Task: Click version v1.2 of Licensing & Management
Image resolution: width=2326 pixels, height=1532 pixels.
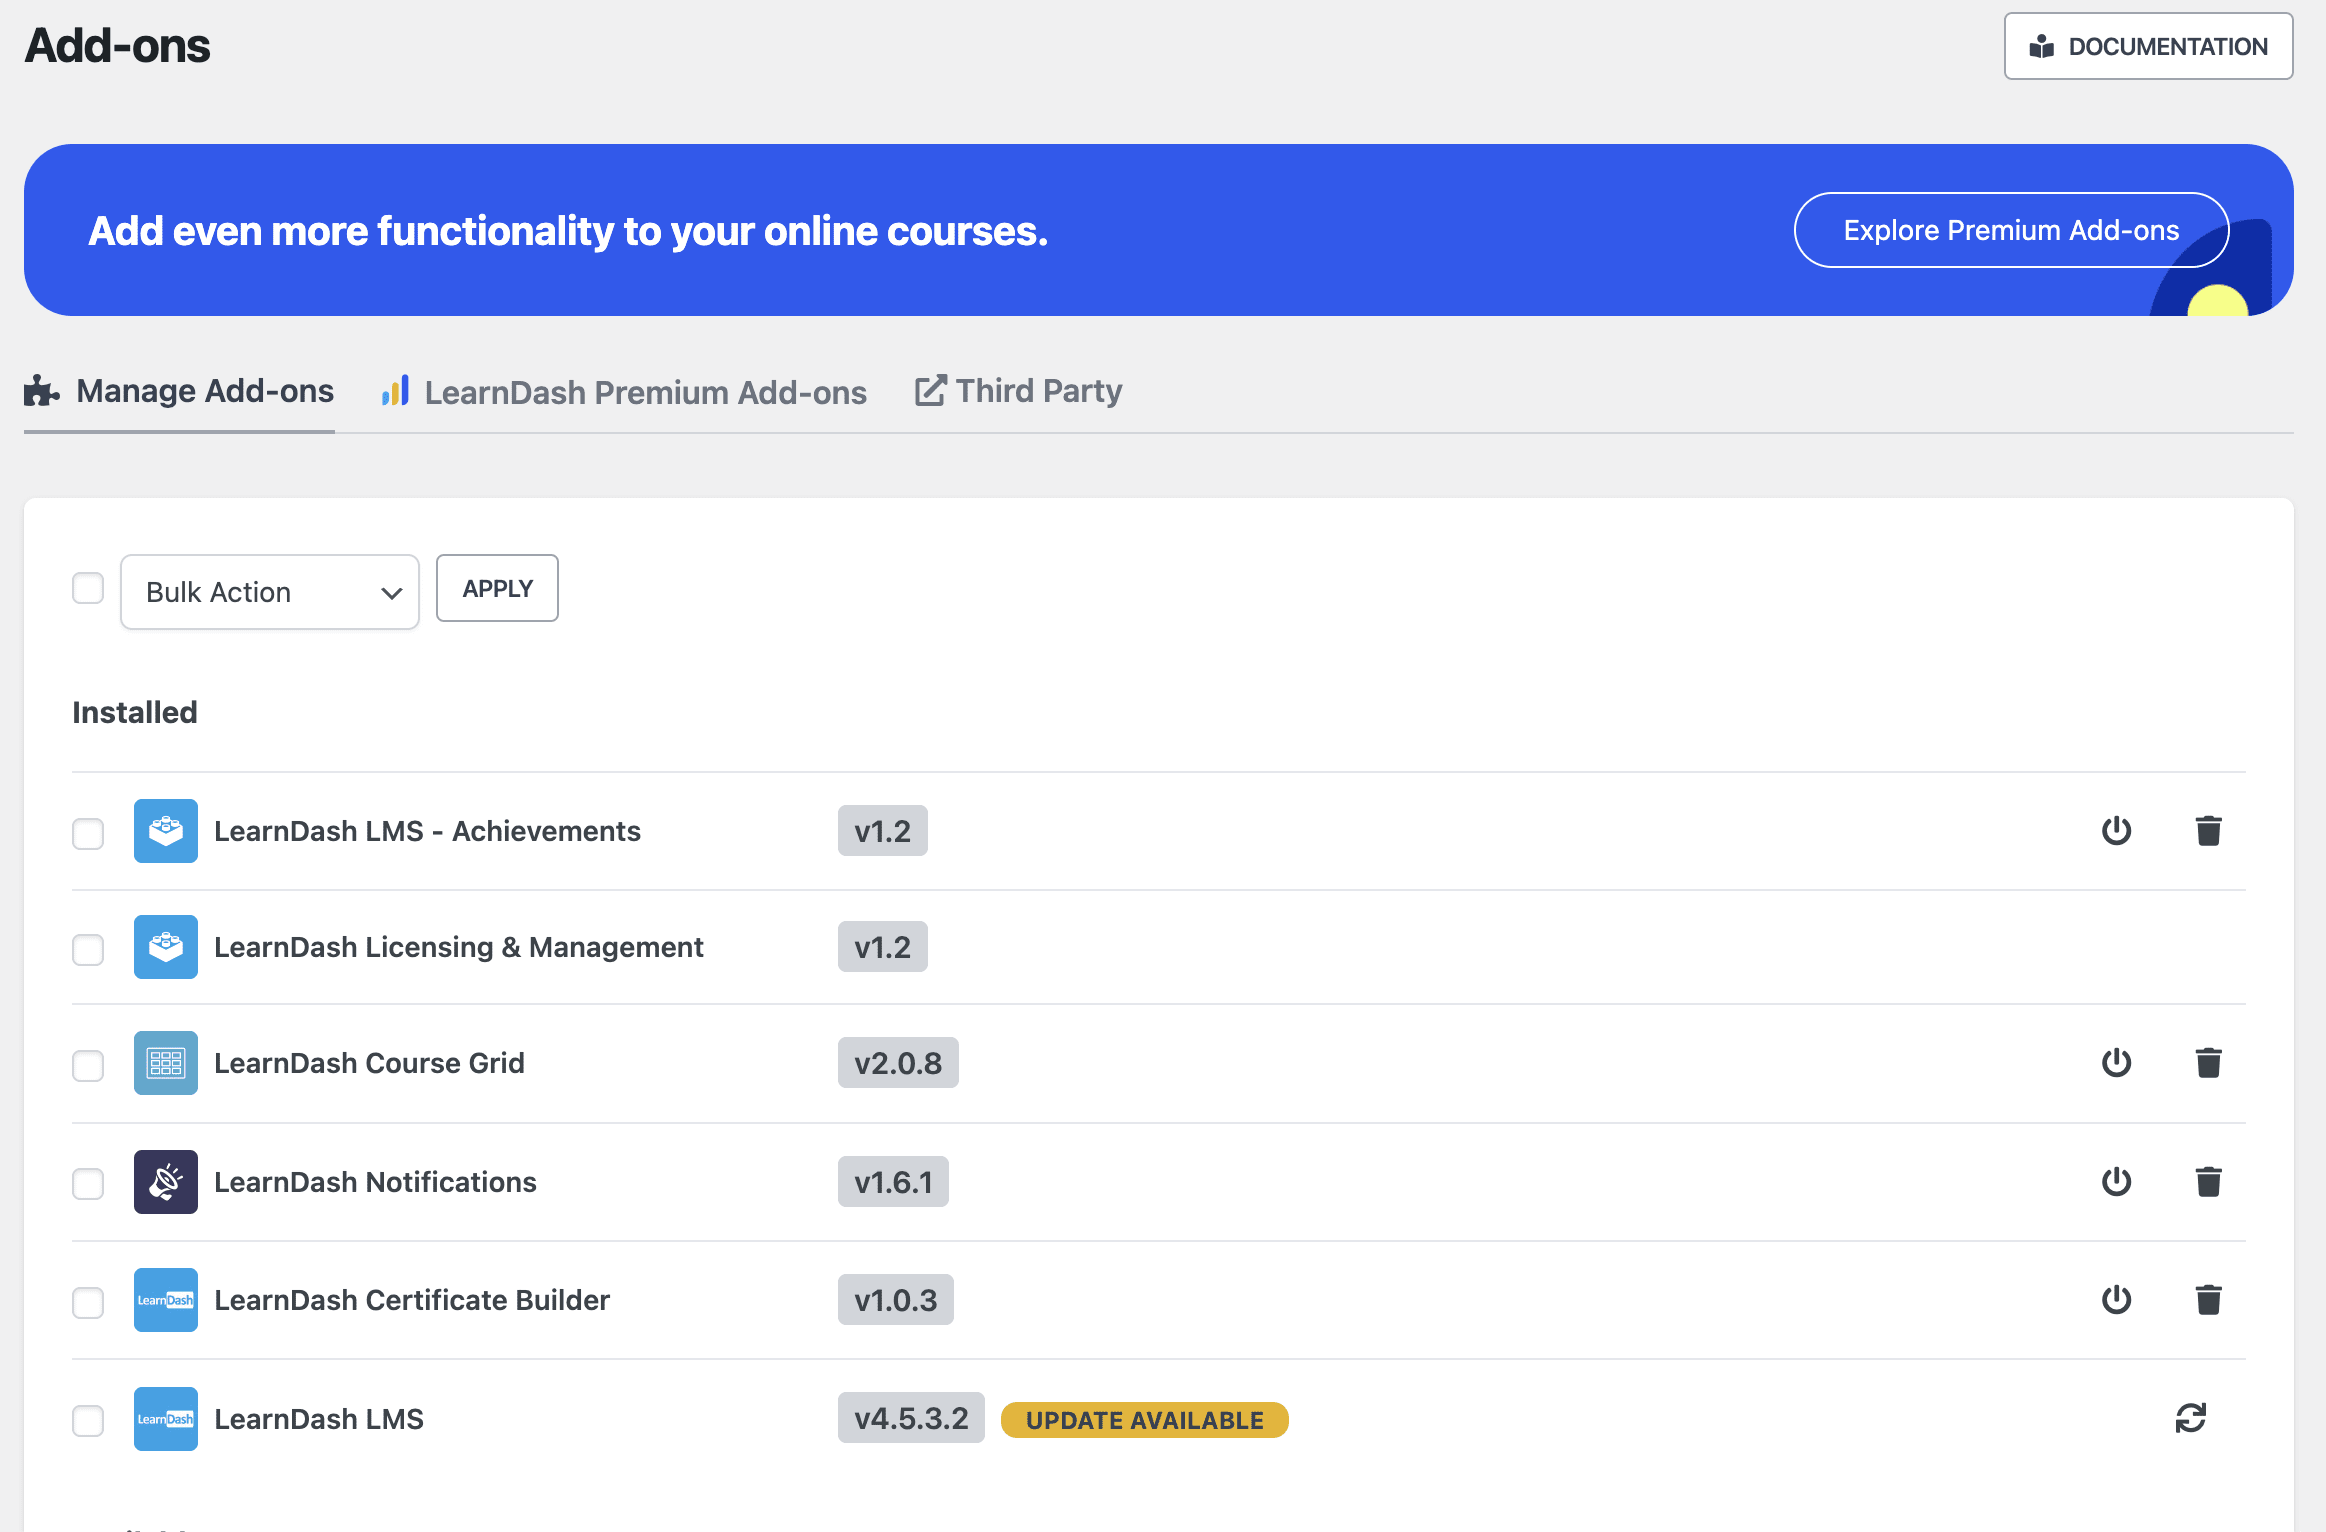Action: [882, 947]
